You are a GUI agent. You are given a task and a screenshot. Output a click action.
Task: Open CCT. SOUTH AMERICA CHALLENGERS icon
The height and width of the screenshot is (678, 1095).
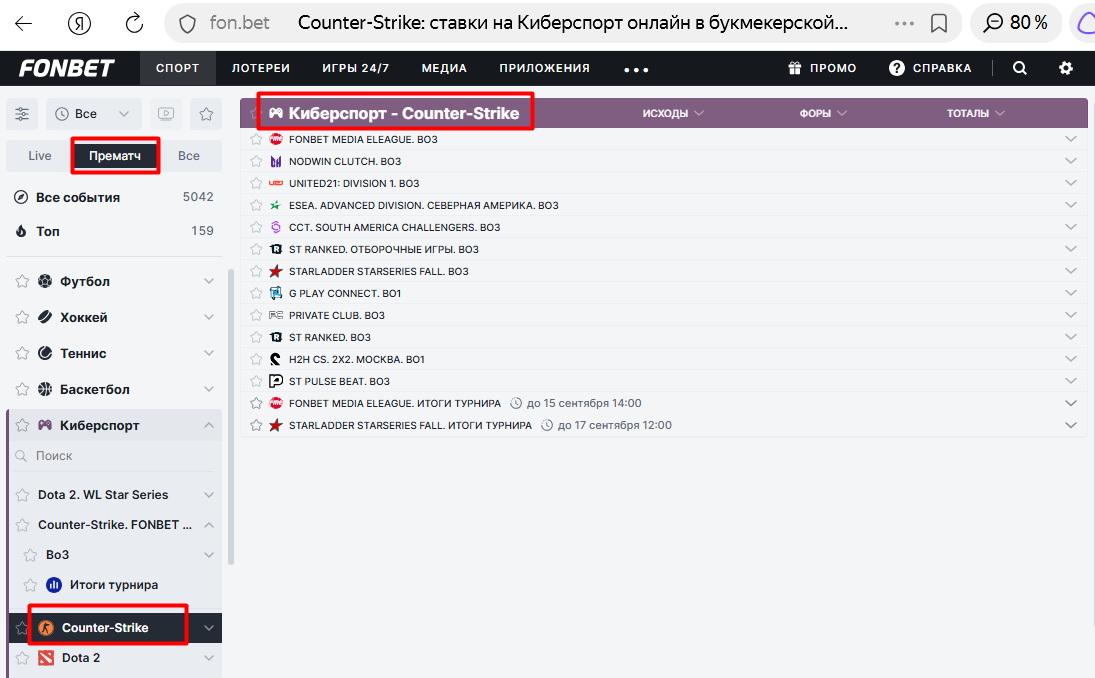276,228
